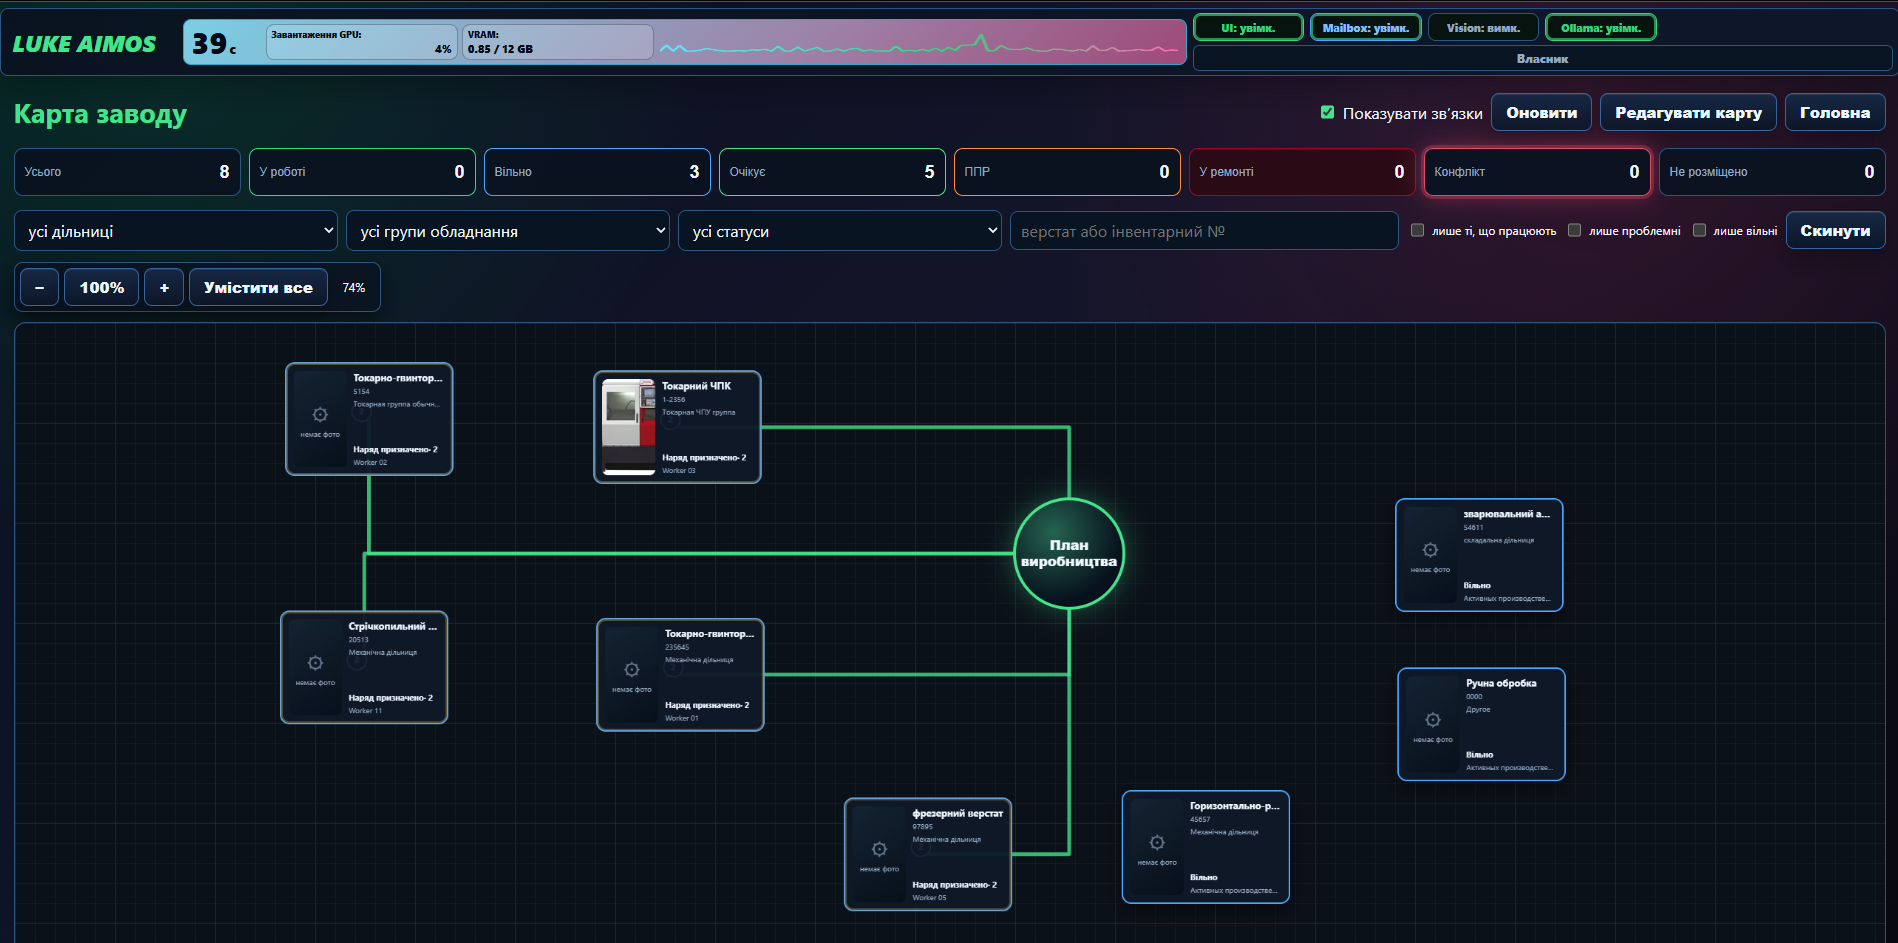Click the фрезерний верстат card title

click(957, 814)
